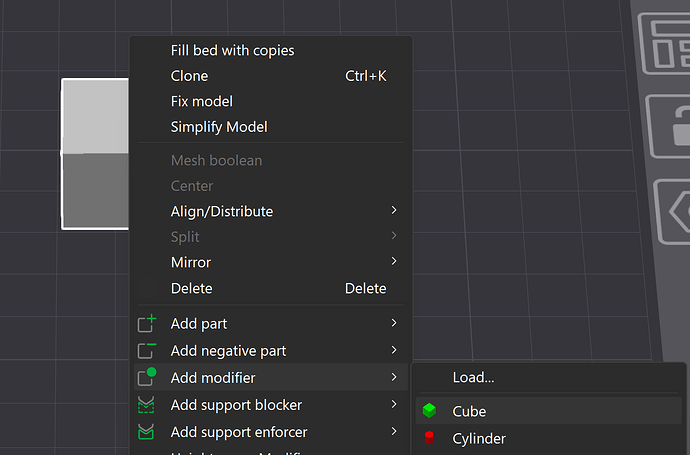
Task: Choose Fill bed with copies
Action: click(271, 51)
